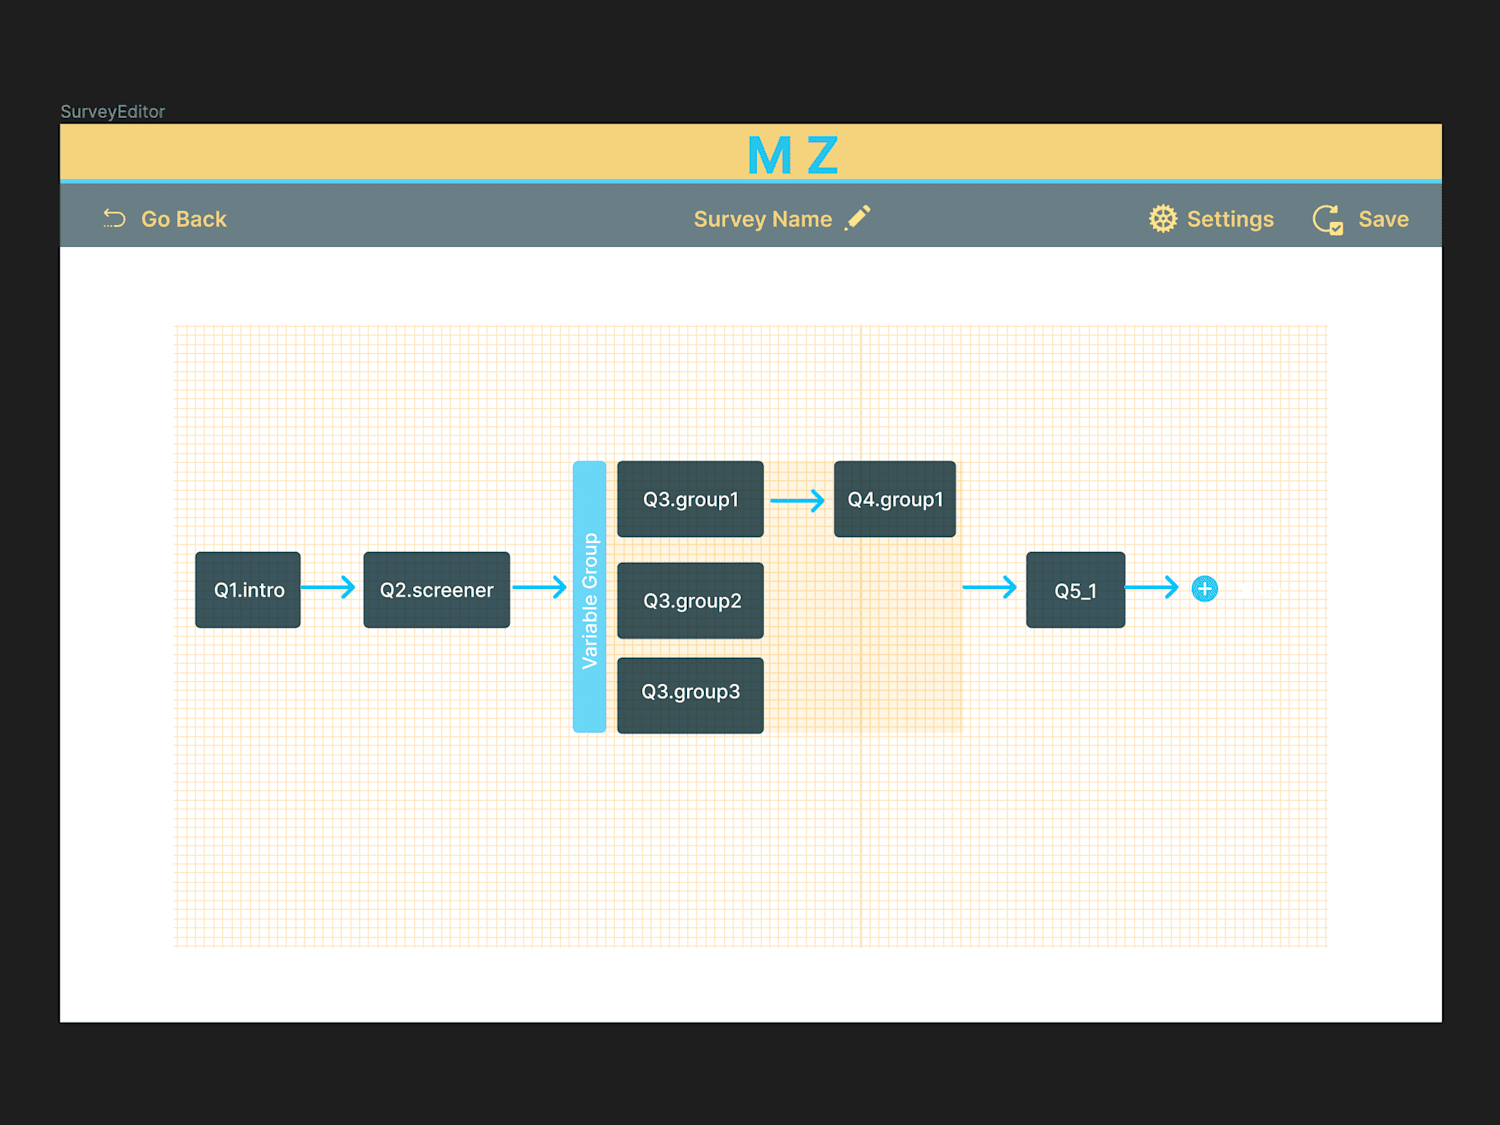The width and height of the screenshot is (1500, 1125).
Task: Click the Go Back label
Action: (184, 219)
